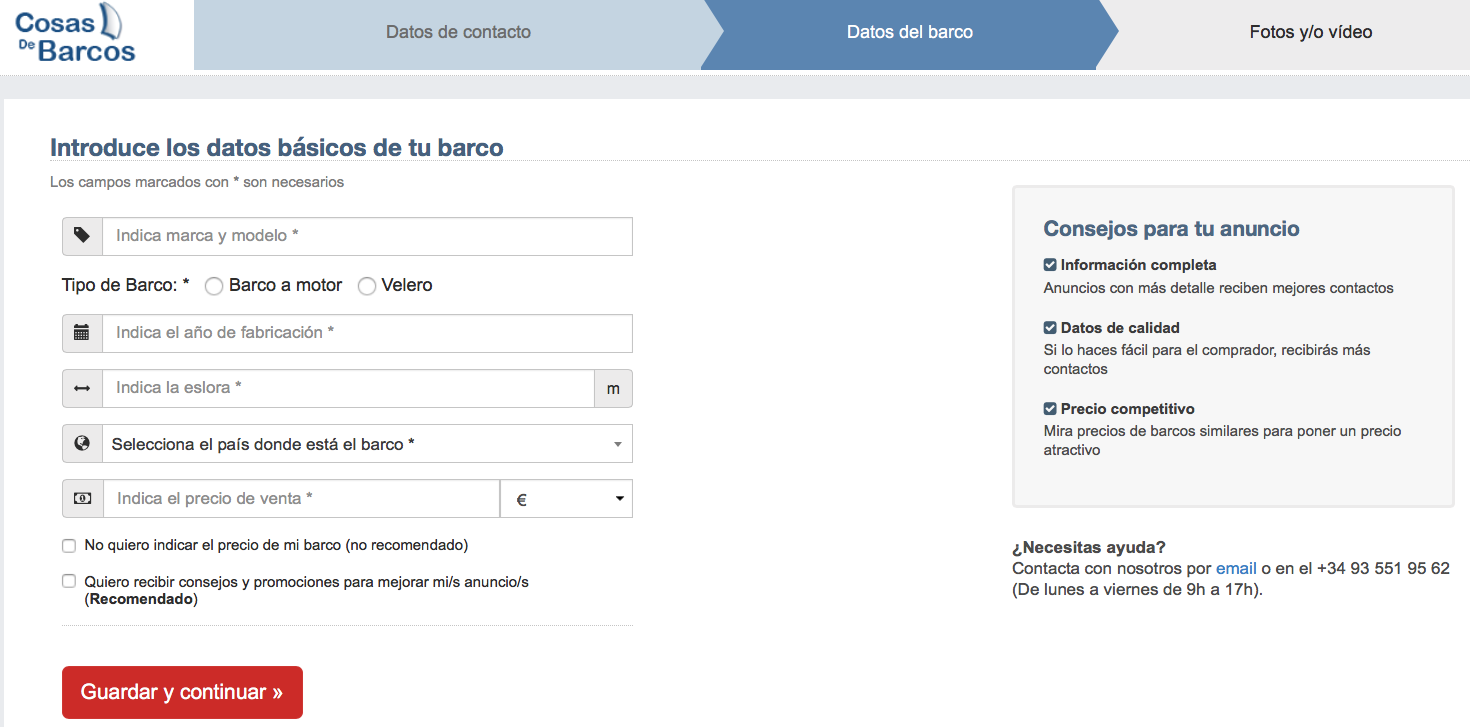Click the checkmark icon next to Precio competitivo
This screenshot has width=1470, height=727.
click(x=1050, y=409)
